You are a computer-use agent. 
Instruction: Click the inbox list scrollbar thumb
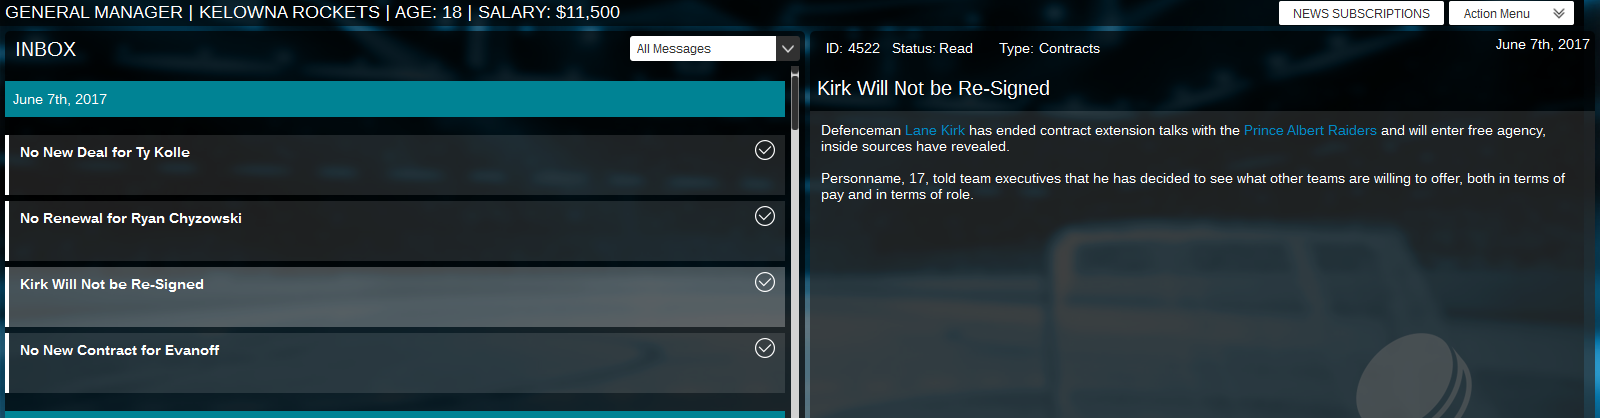pos(795,103)
